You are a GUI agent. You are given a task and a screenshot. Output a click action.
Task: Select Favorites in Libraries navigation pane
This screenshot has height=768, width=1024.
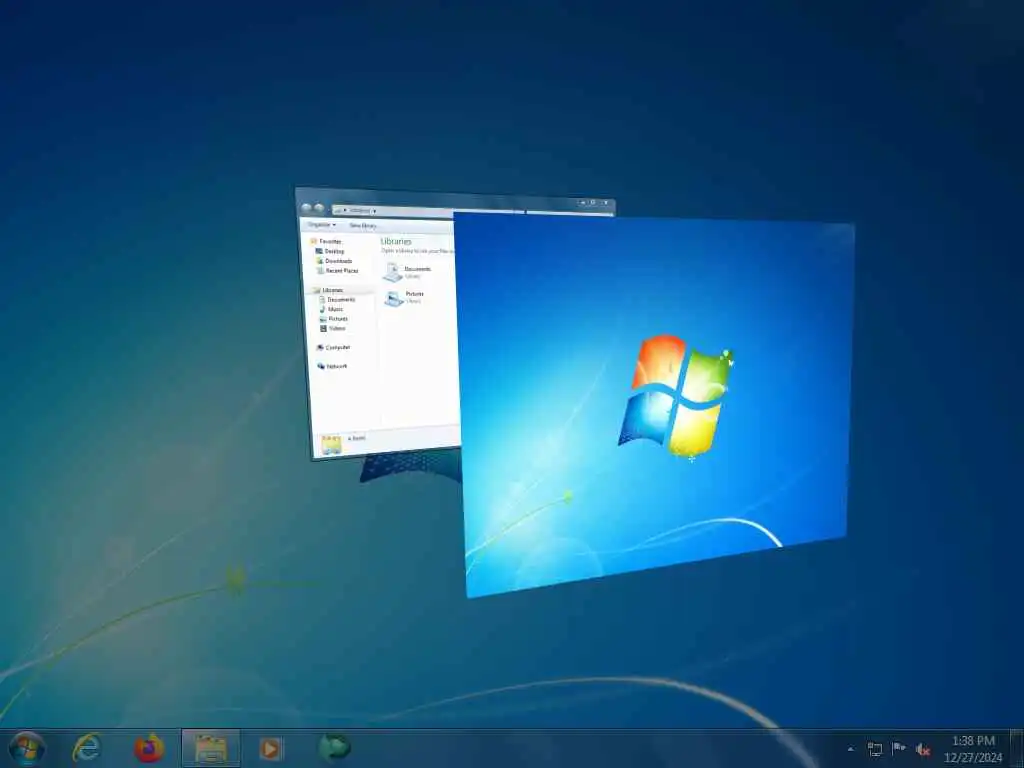click(x=326, y=241)
